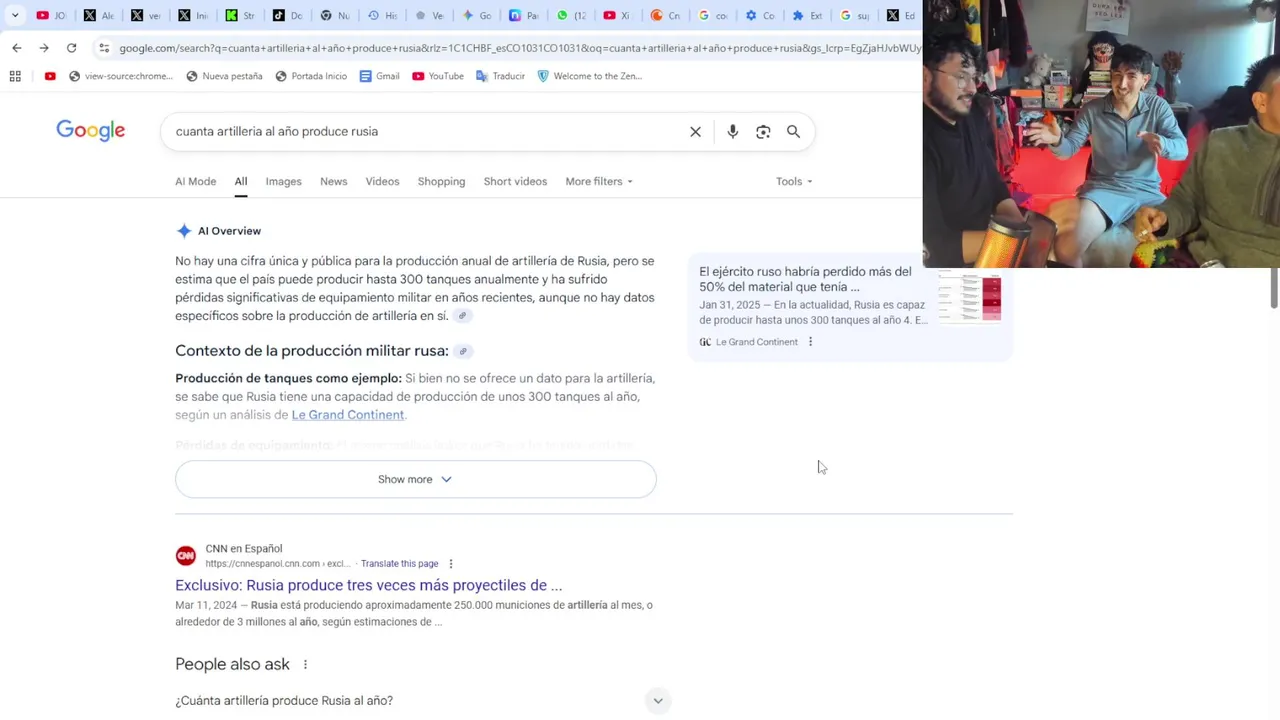Click link chip beside Contexto de la producción heading
Image resolution: width=1280 pixels, height=720 pixels.
click(463, 351)
